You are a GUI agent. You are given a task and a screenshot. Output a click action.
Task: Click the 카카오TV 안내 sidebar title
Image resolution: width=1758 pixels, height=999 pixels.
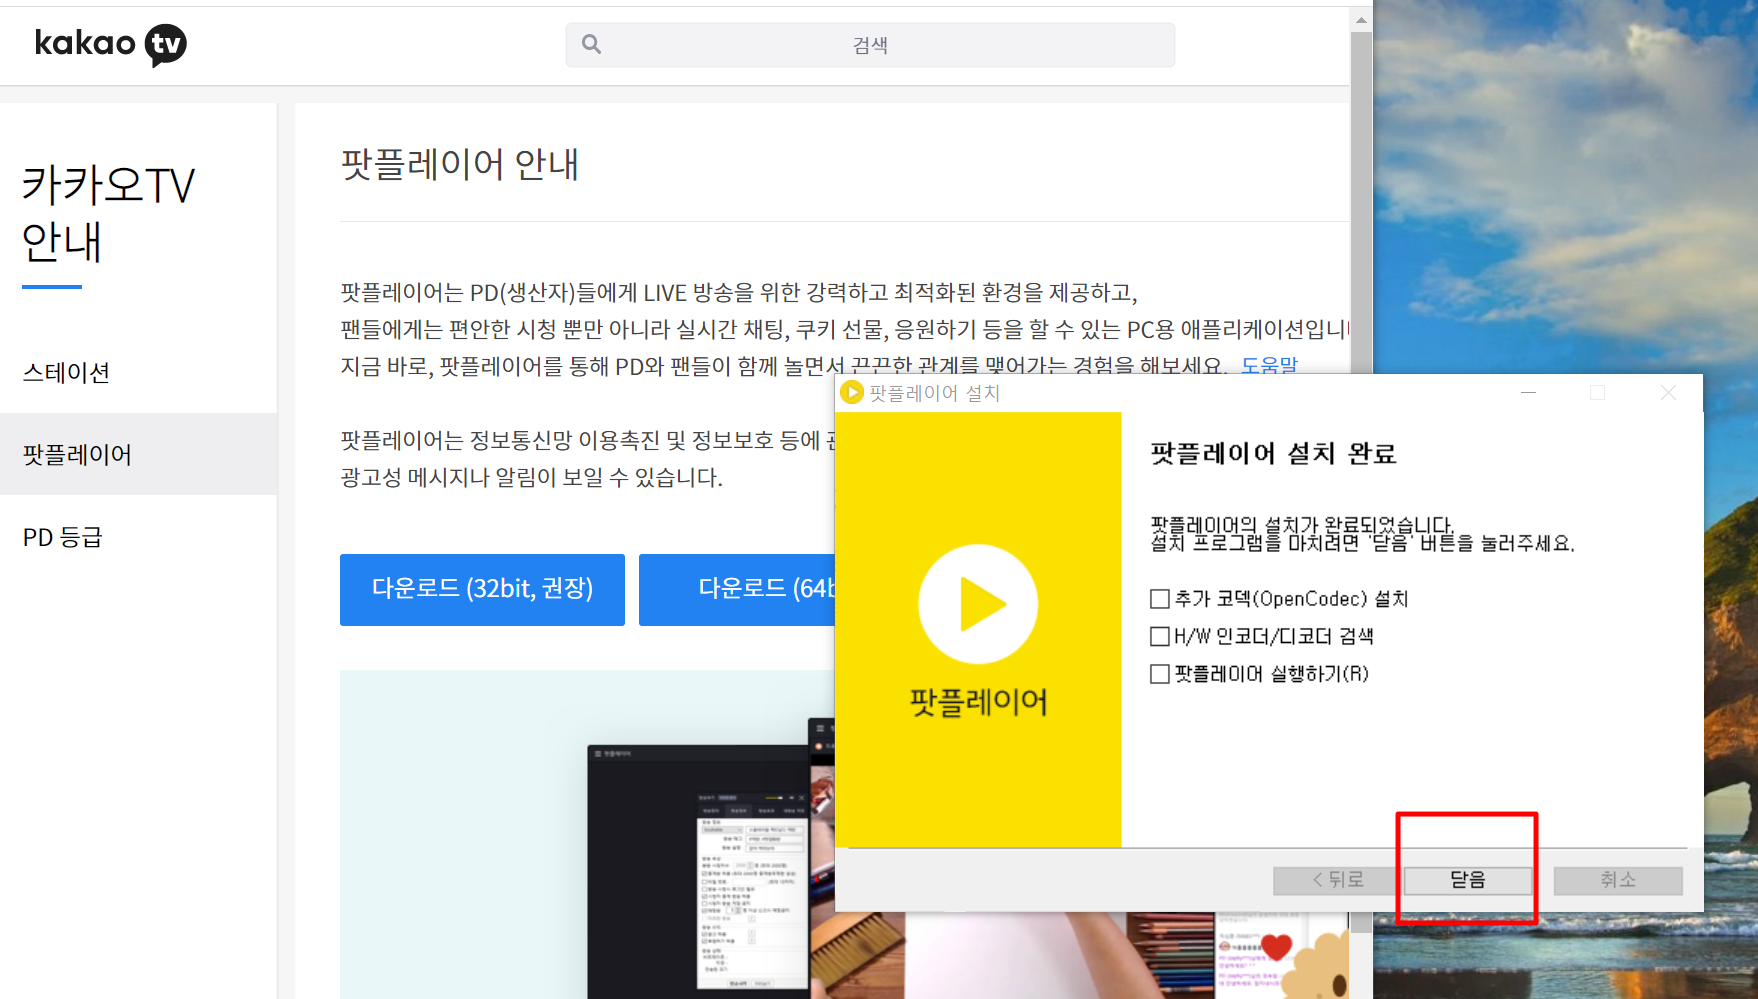(108, 213)
